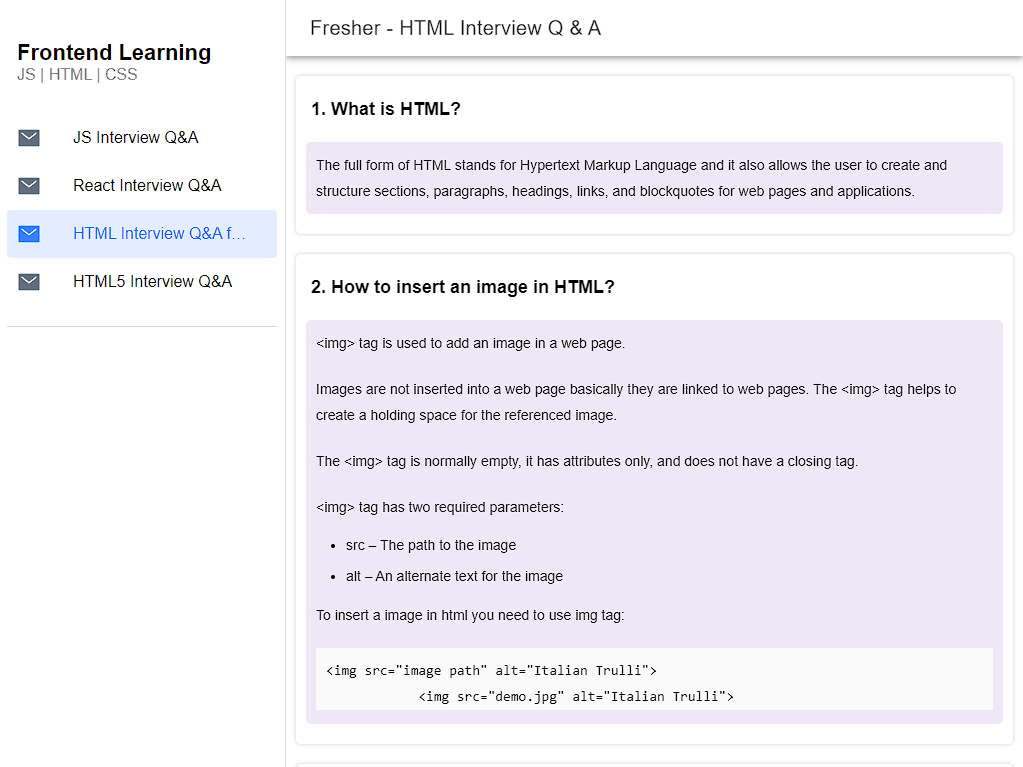Go to HTML5 Interview Q&A section
This screenshot has height=767, width=1023.
point(142,282)
